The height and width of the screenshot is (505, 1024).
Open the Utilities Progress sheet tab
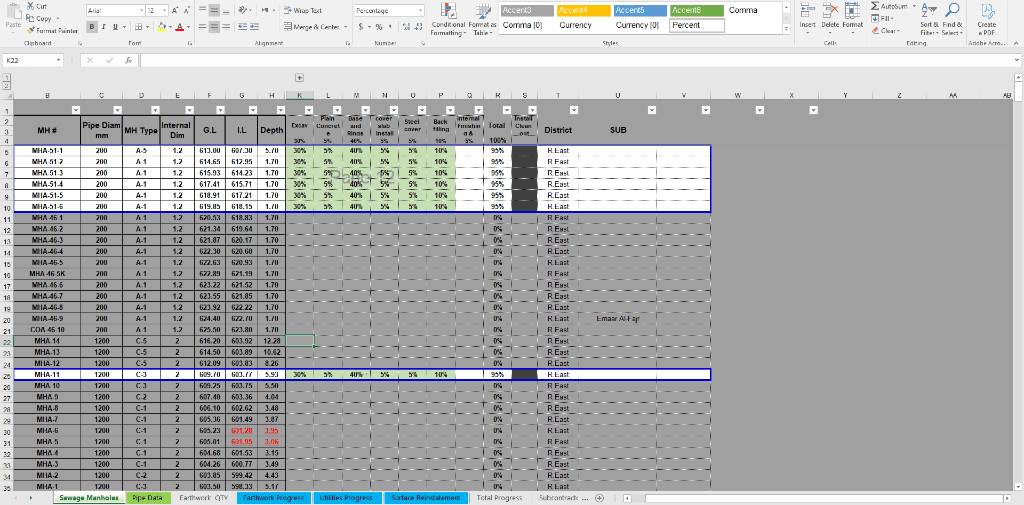point(346,497)
